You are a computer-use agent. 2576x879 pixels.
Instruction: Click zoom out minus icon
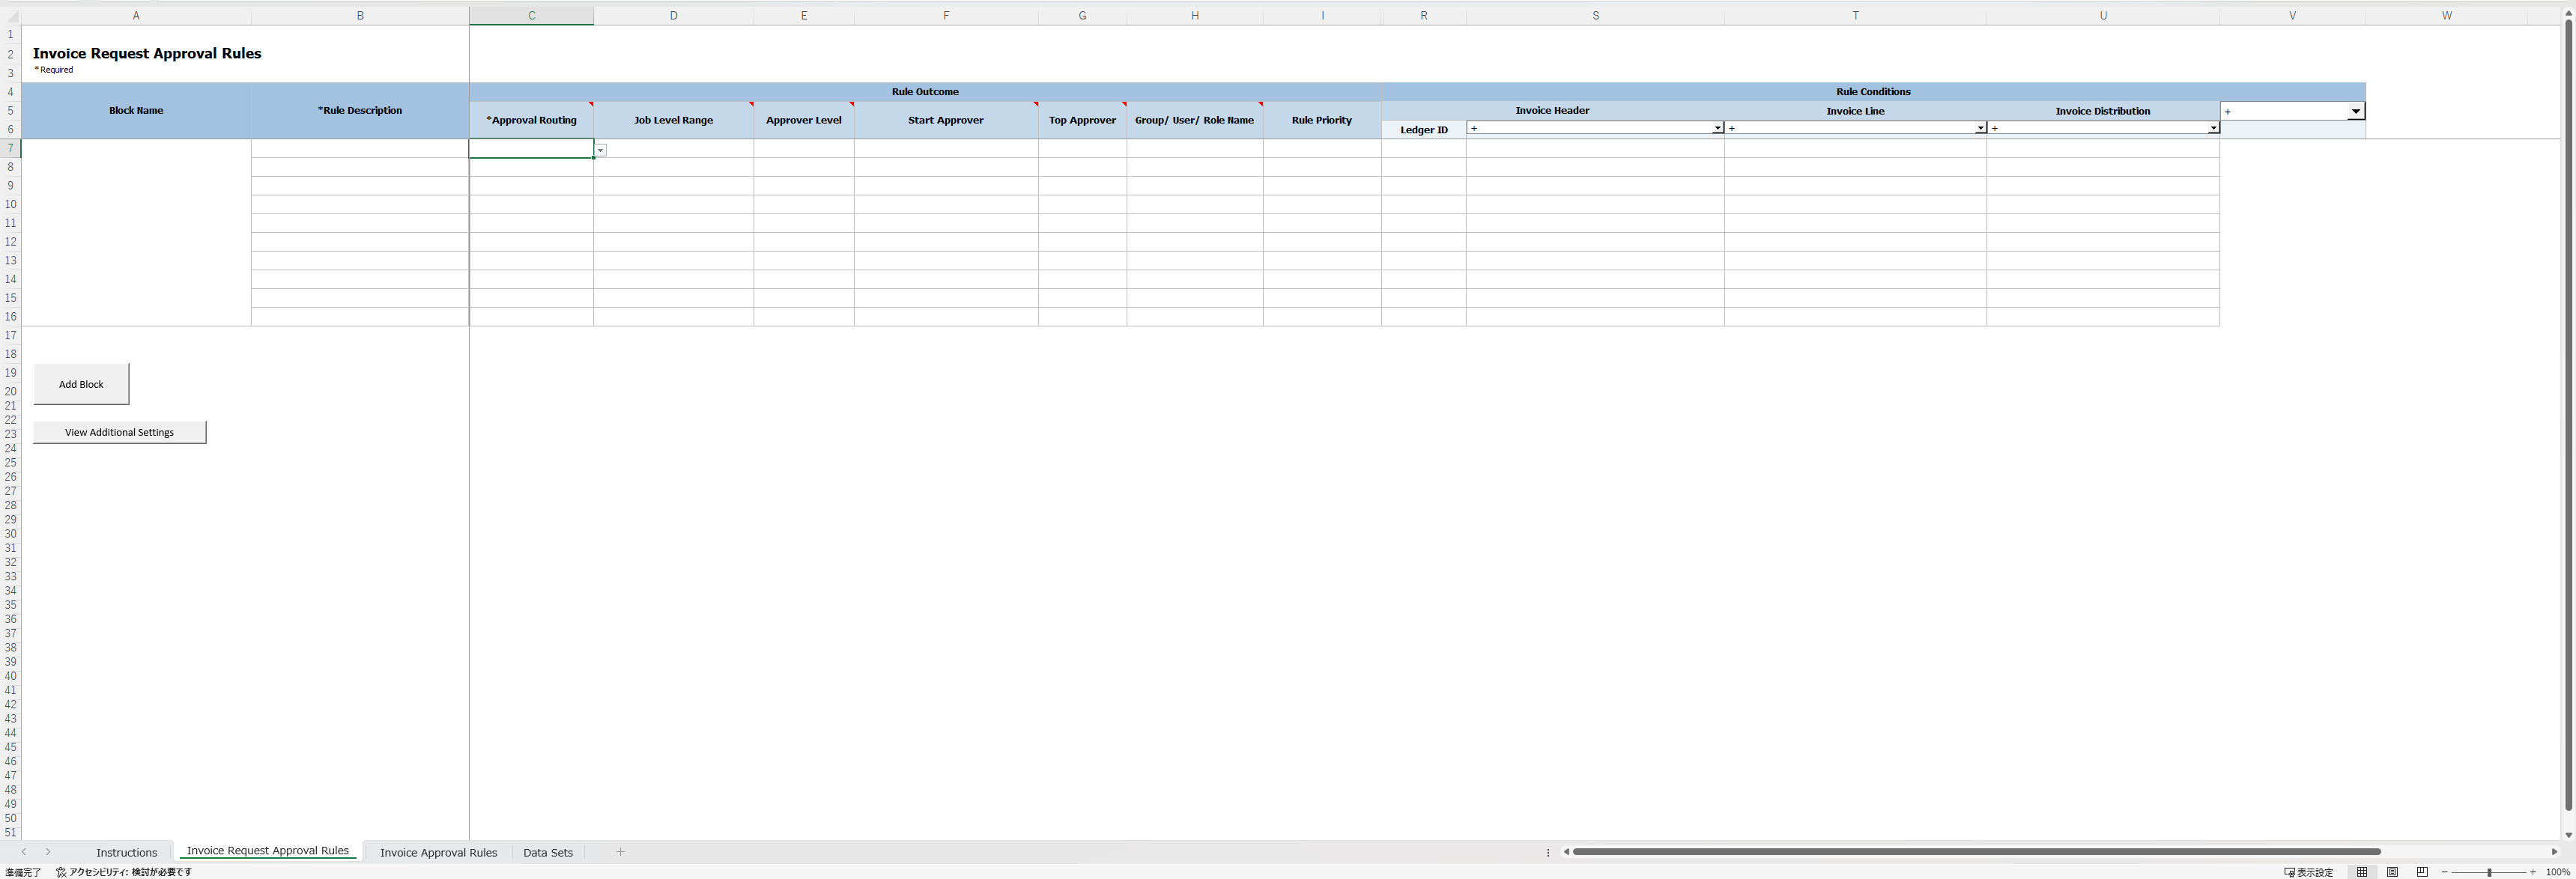(x=2445, y=872)
